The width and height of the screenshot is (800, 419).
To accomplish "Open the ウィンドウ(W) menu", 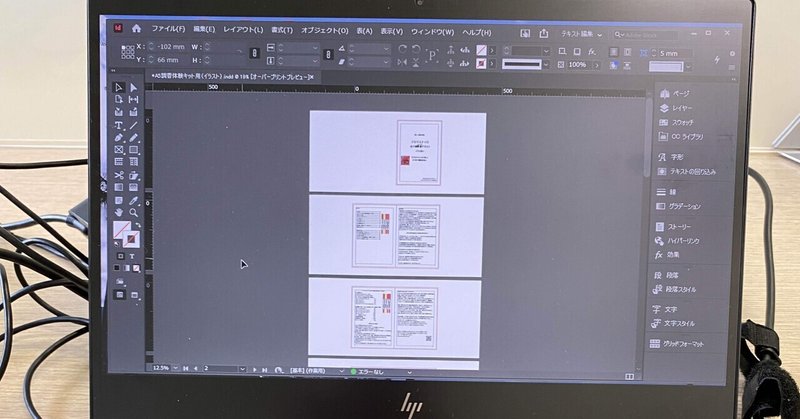I will pyautogui.click(x=433, y=32).
